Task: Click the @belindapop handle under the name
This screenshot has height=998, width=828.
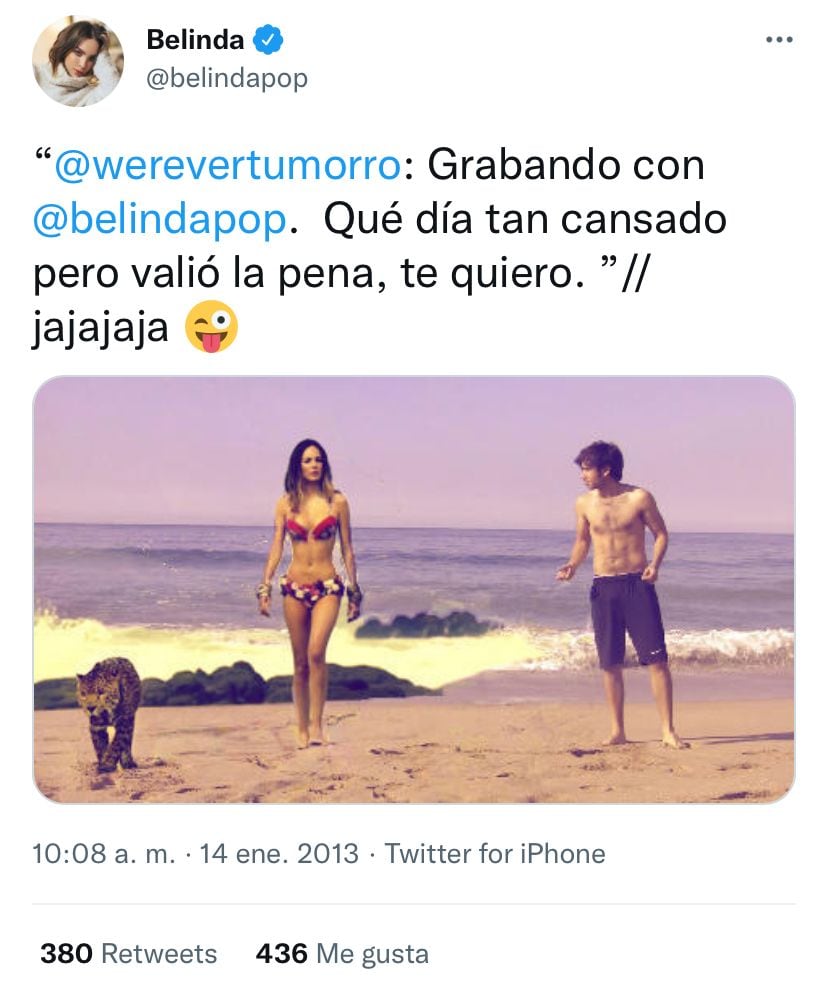Action: [227, 79]
